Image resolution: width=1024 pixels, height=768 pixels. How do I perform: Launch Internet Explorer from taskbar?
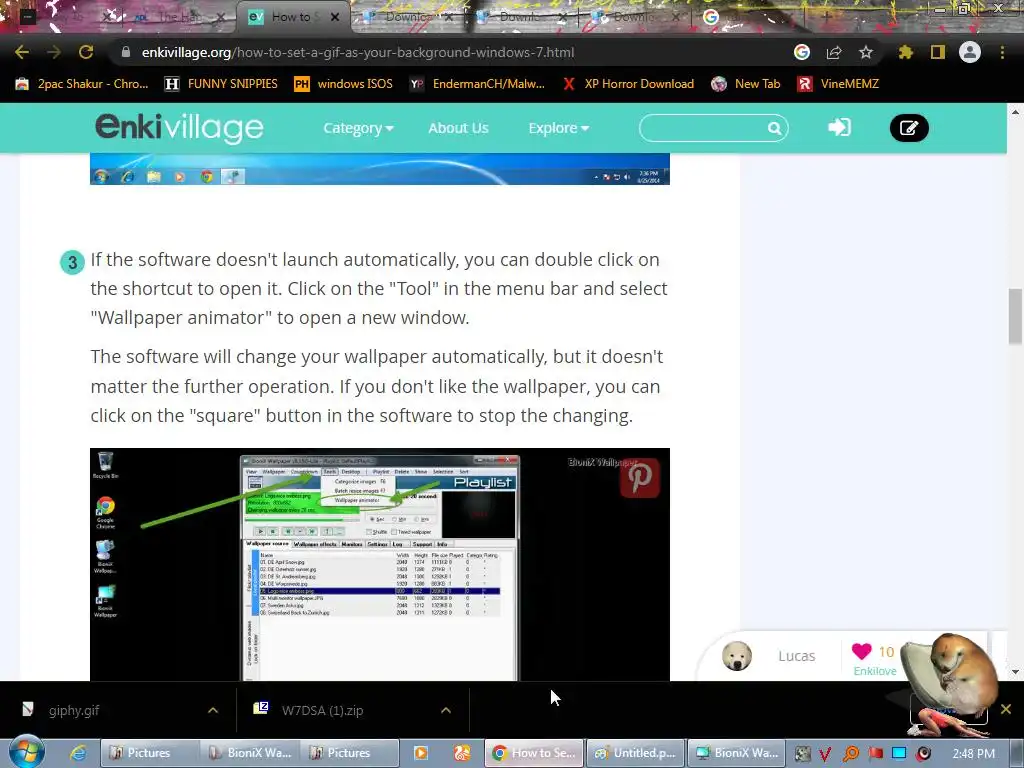pyautogui.click(x=78, y=753)
